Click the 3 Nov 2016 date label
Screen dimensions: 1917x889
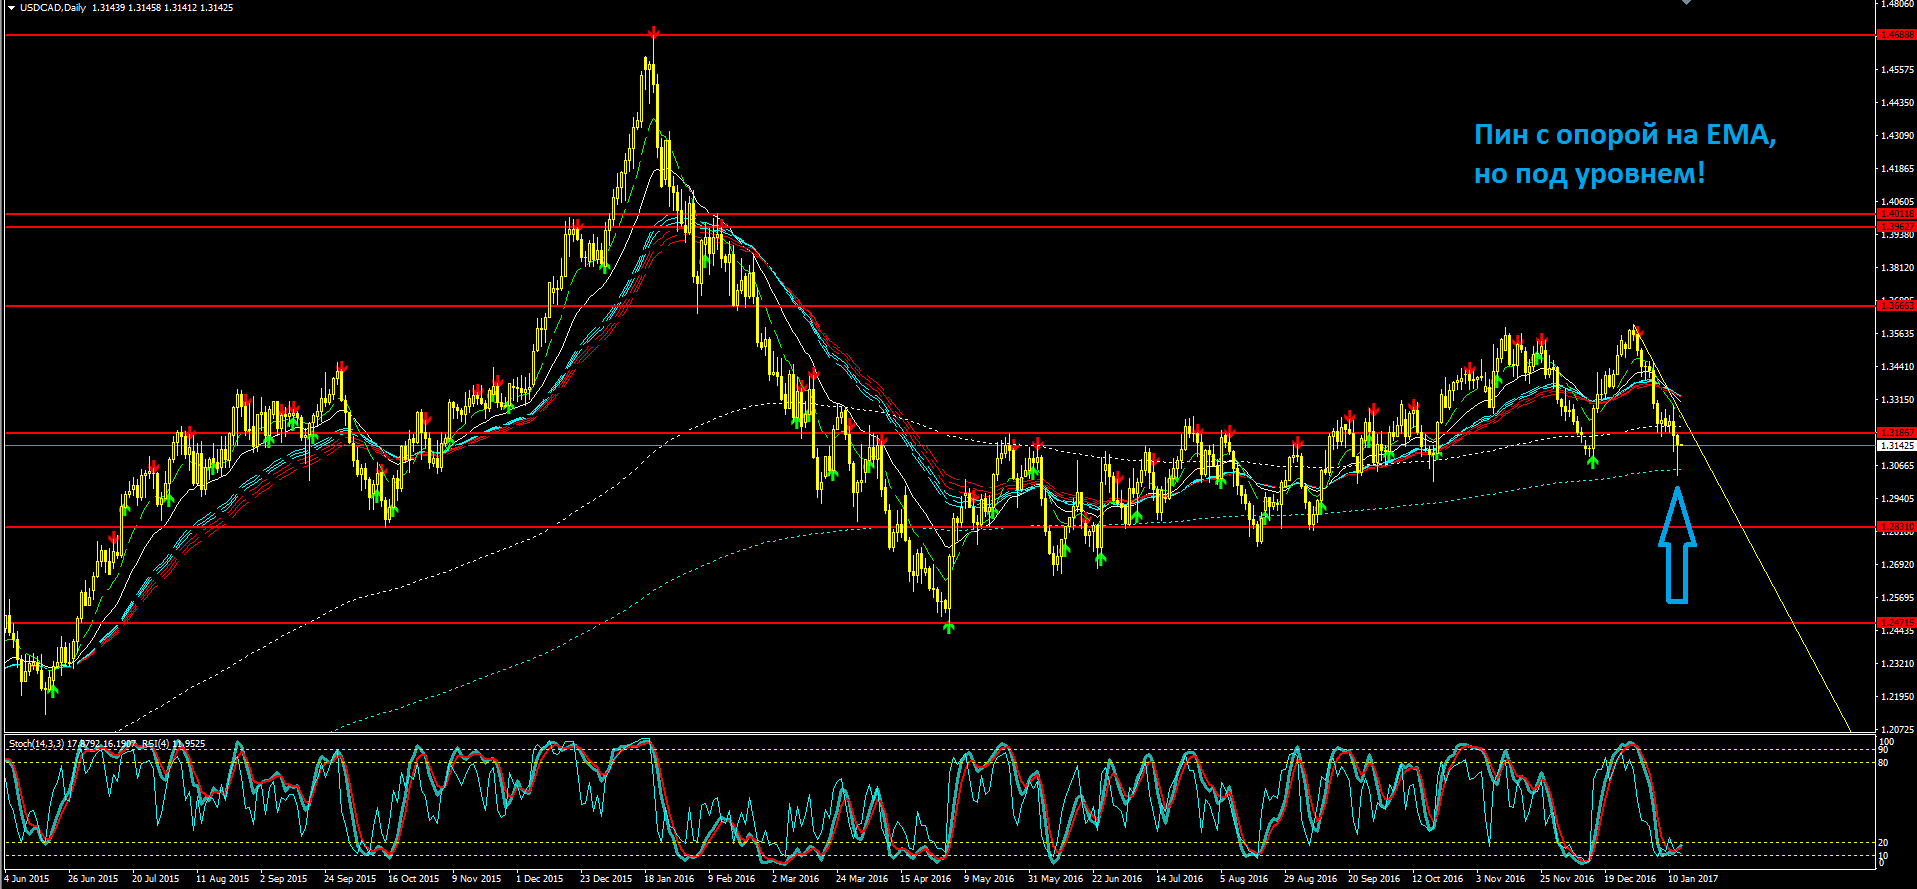tap(1501, 879)
